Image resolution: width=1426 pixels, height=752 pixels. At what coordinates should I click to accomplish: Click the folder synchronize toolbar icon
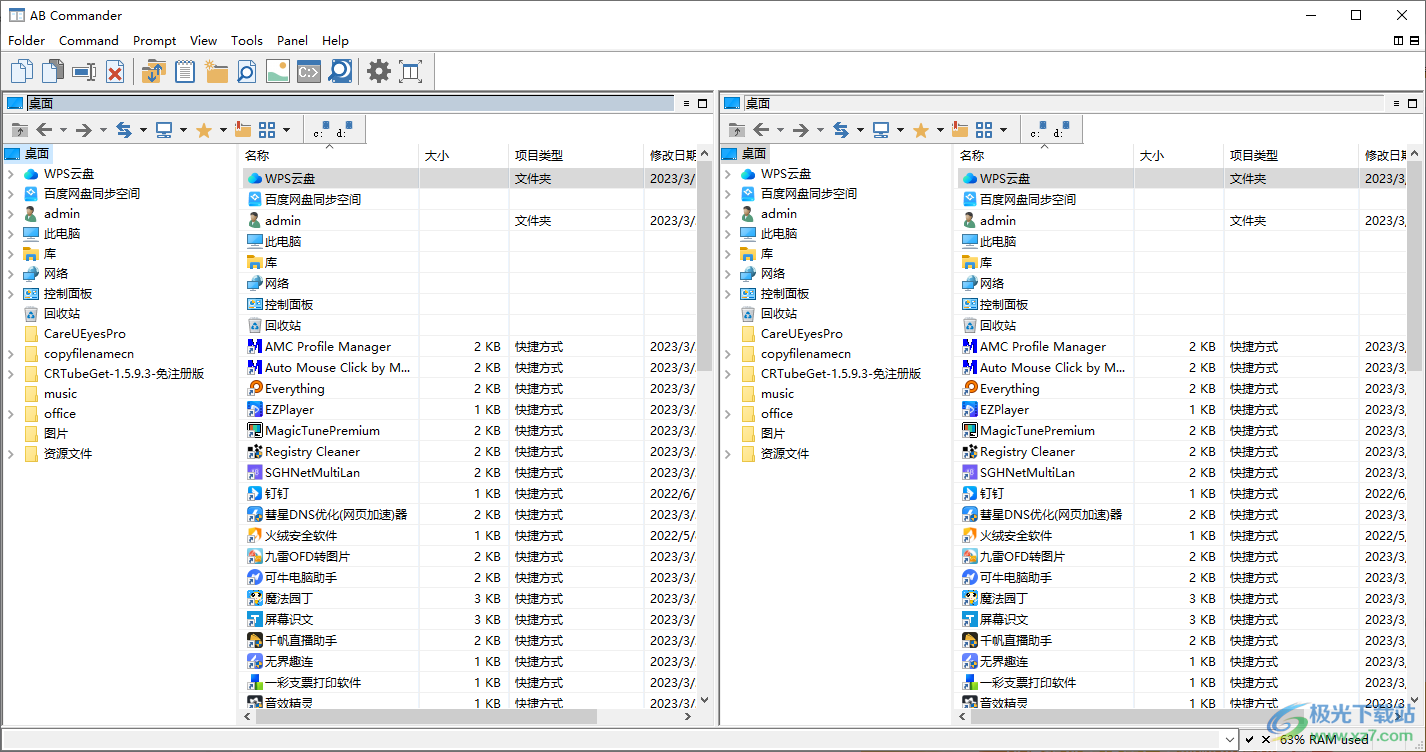click(153, 71)
